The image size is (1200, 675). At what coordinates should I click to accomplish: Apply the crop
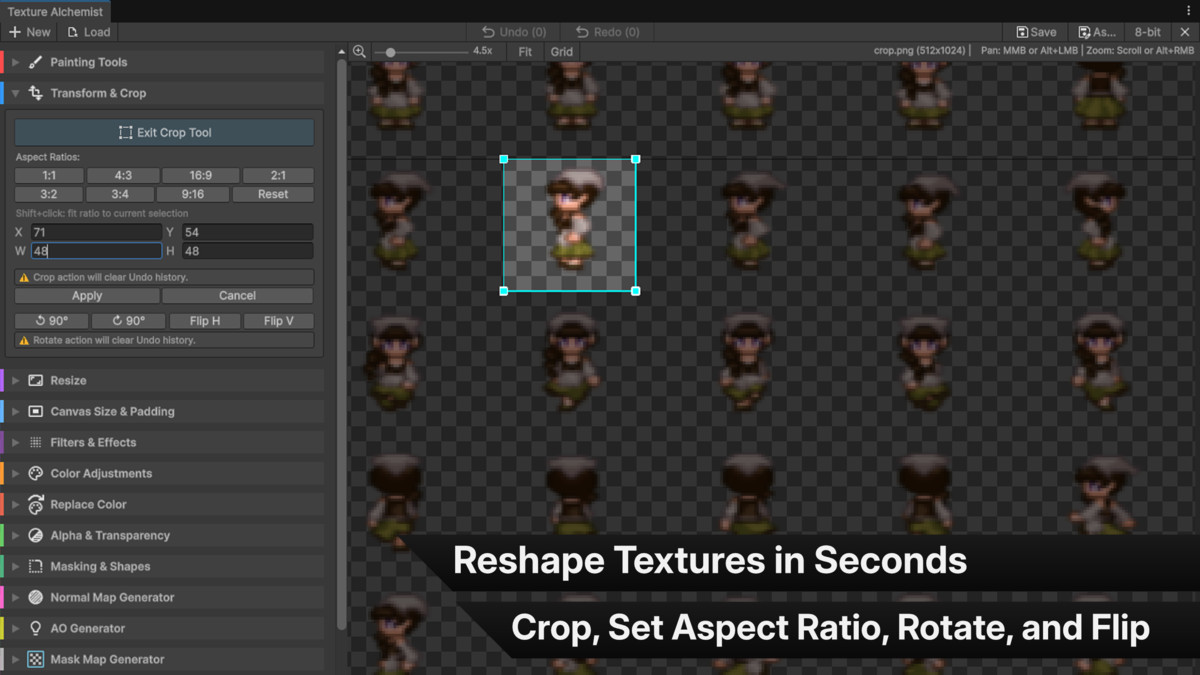click(x=87, y=296)
